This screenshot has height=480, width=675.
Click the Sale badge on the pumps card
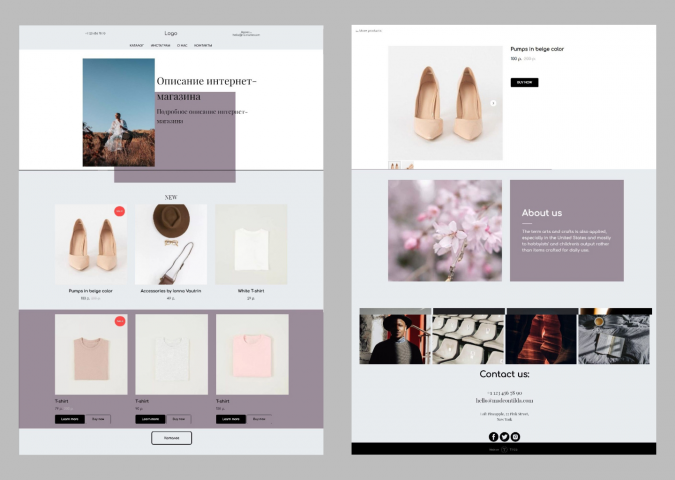(x=120, y=211)
